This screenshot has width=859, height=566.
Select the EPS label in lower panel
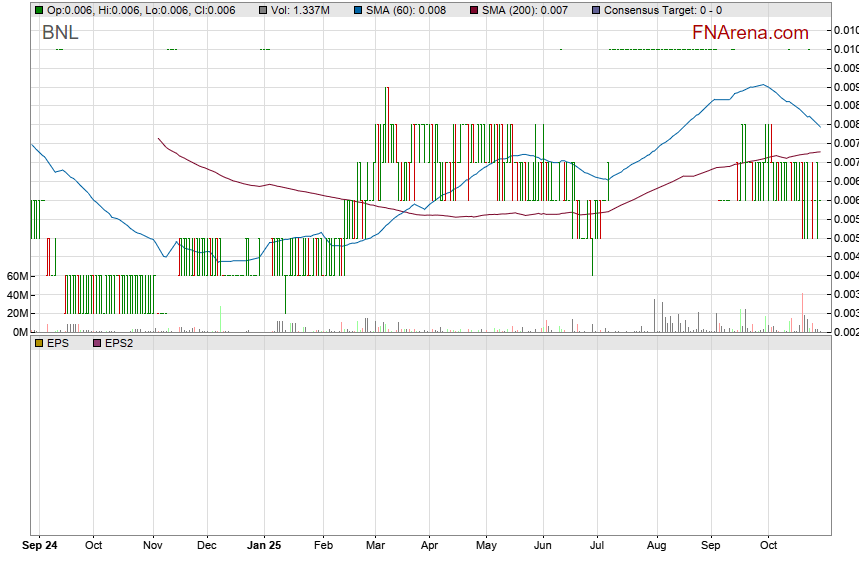coord(57,343)
